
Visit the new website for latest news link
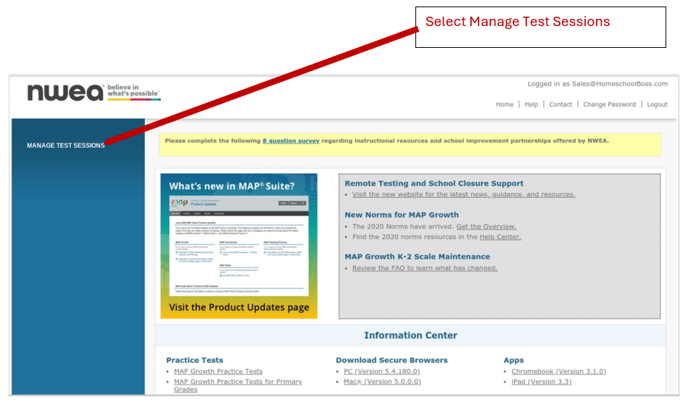tap(463, 194)
